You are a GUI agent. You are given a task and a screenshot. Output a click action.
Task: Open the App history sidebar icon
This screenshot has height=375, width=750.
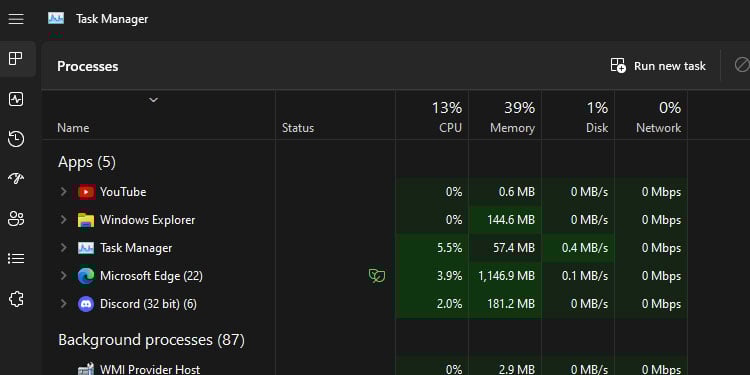coord(16,139)
